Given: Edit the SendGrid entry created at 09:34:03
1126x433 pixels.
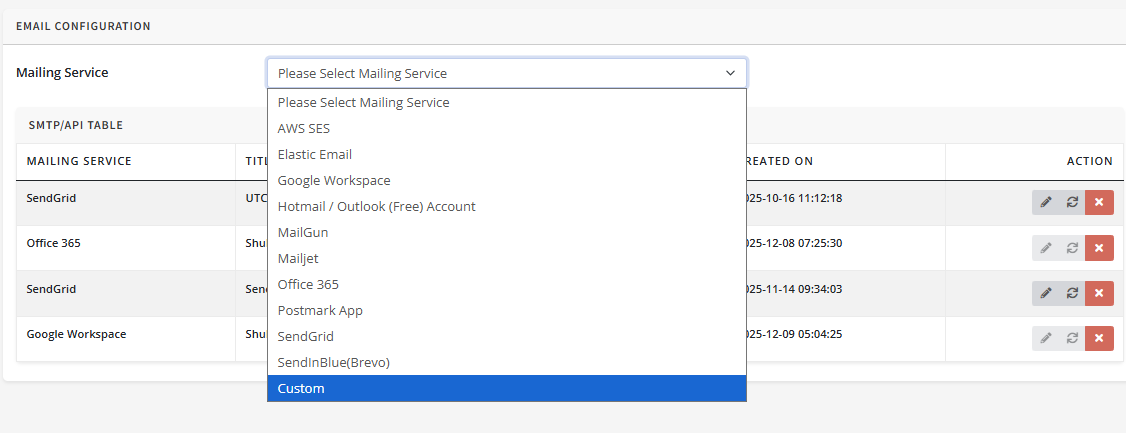Looking at the screenshot, I should point(1046,293).
